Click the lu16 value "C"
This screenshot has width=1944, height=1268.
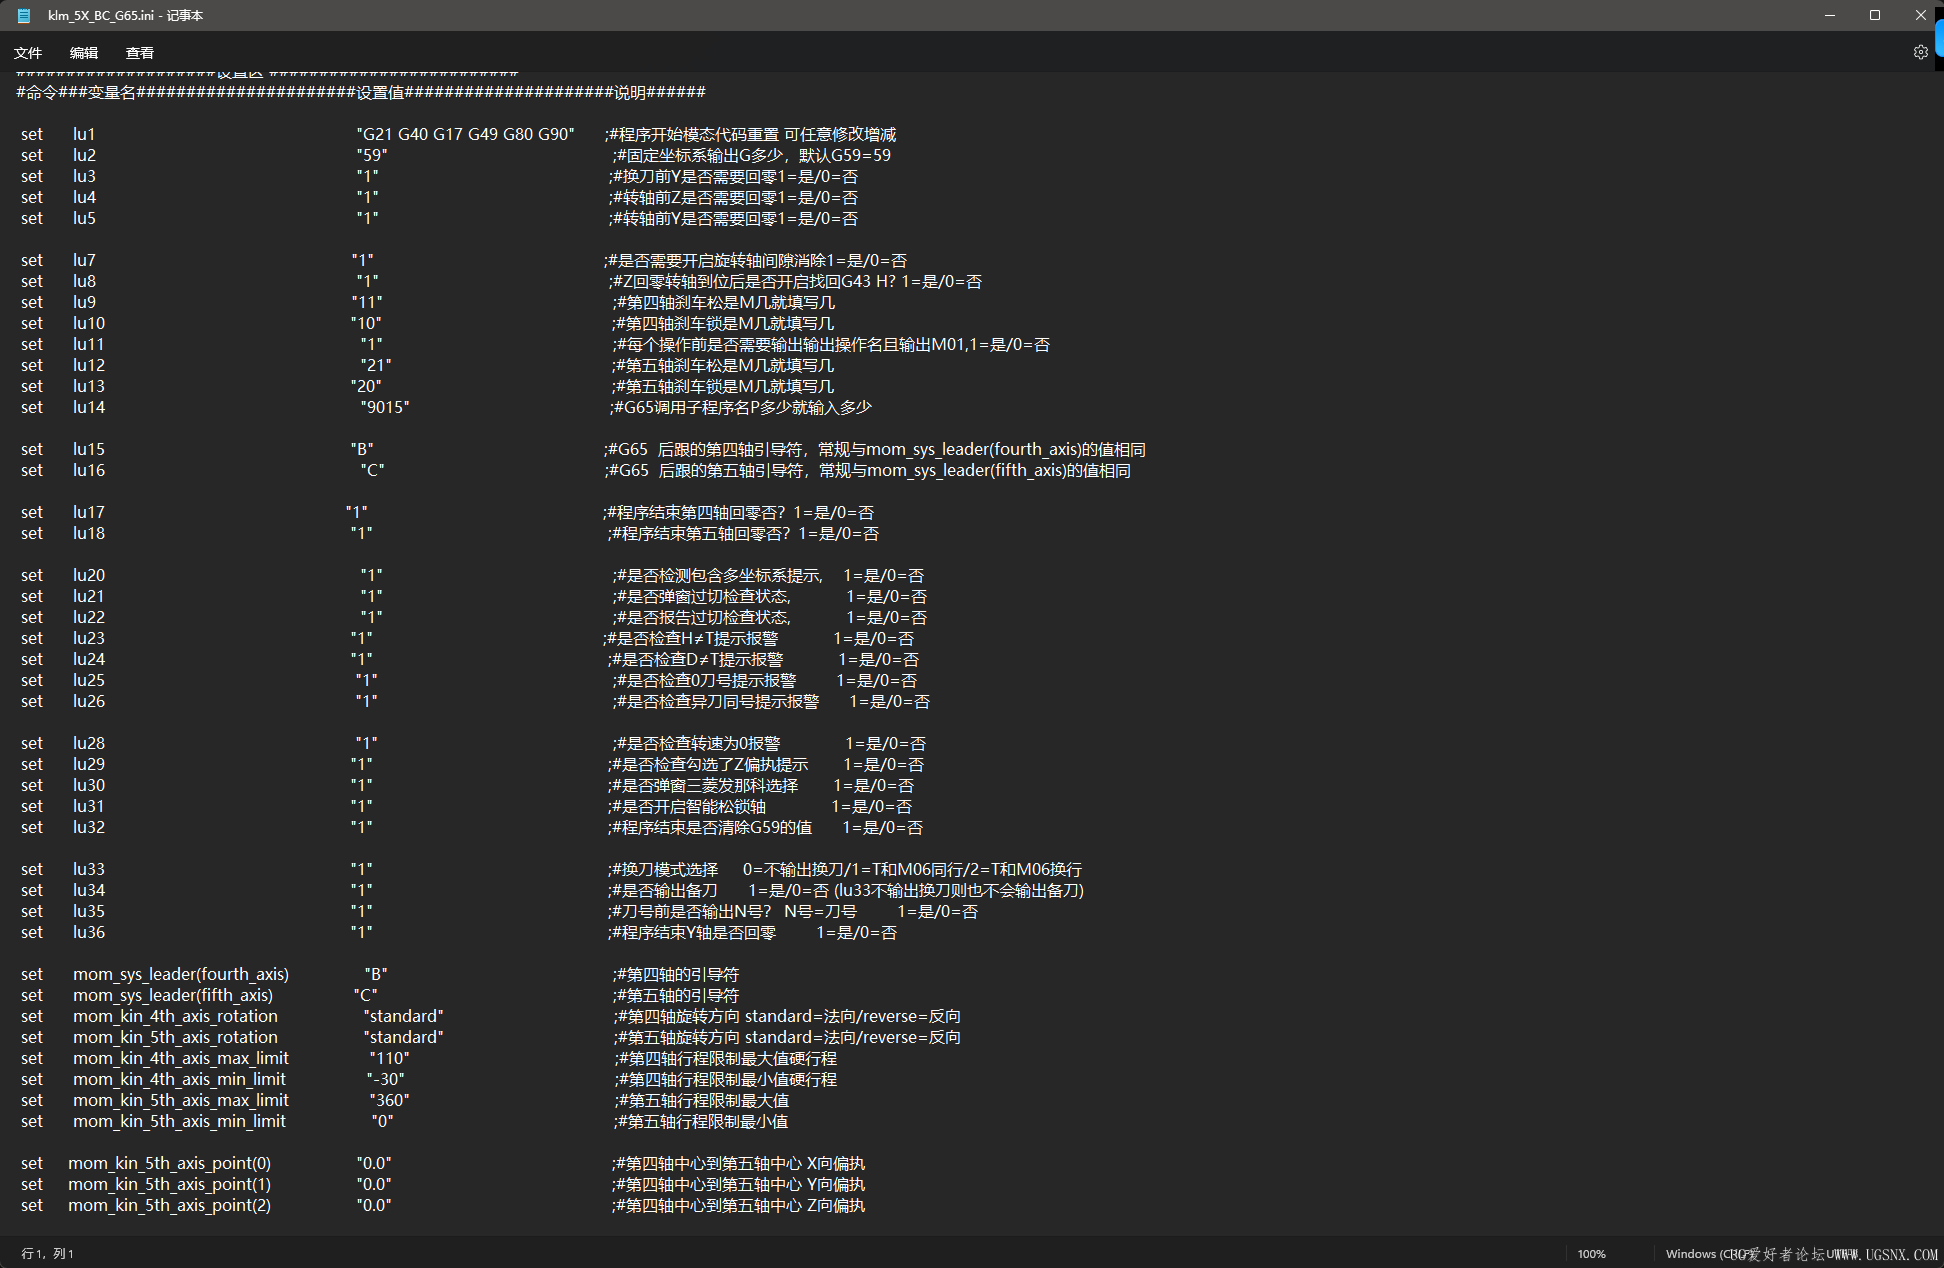[x=373, y=470]
